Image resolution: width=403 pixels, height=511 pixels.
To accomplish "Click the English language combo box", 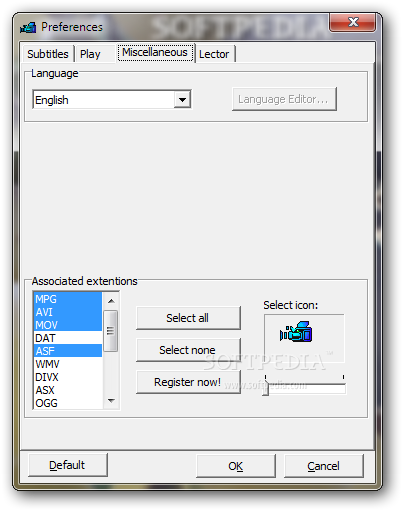I will 112,99.
